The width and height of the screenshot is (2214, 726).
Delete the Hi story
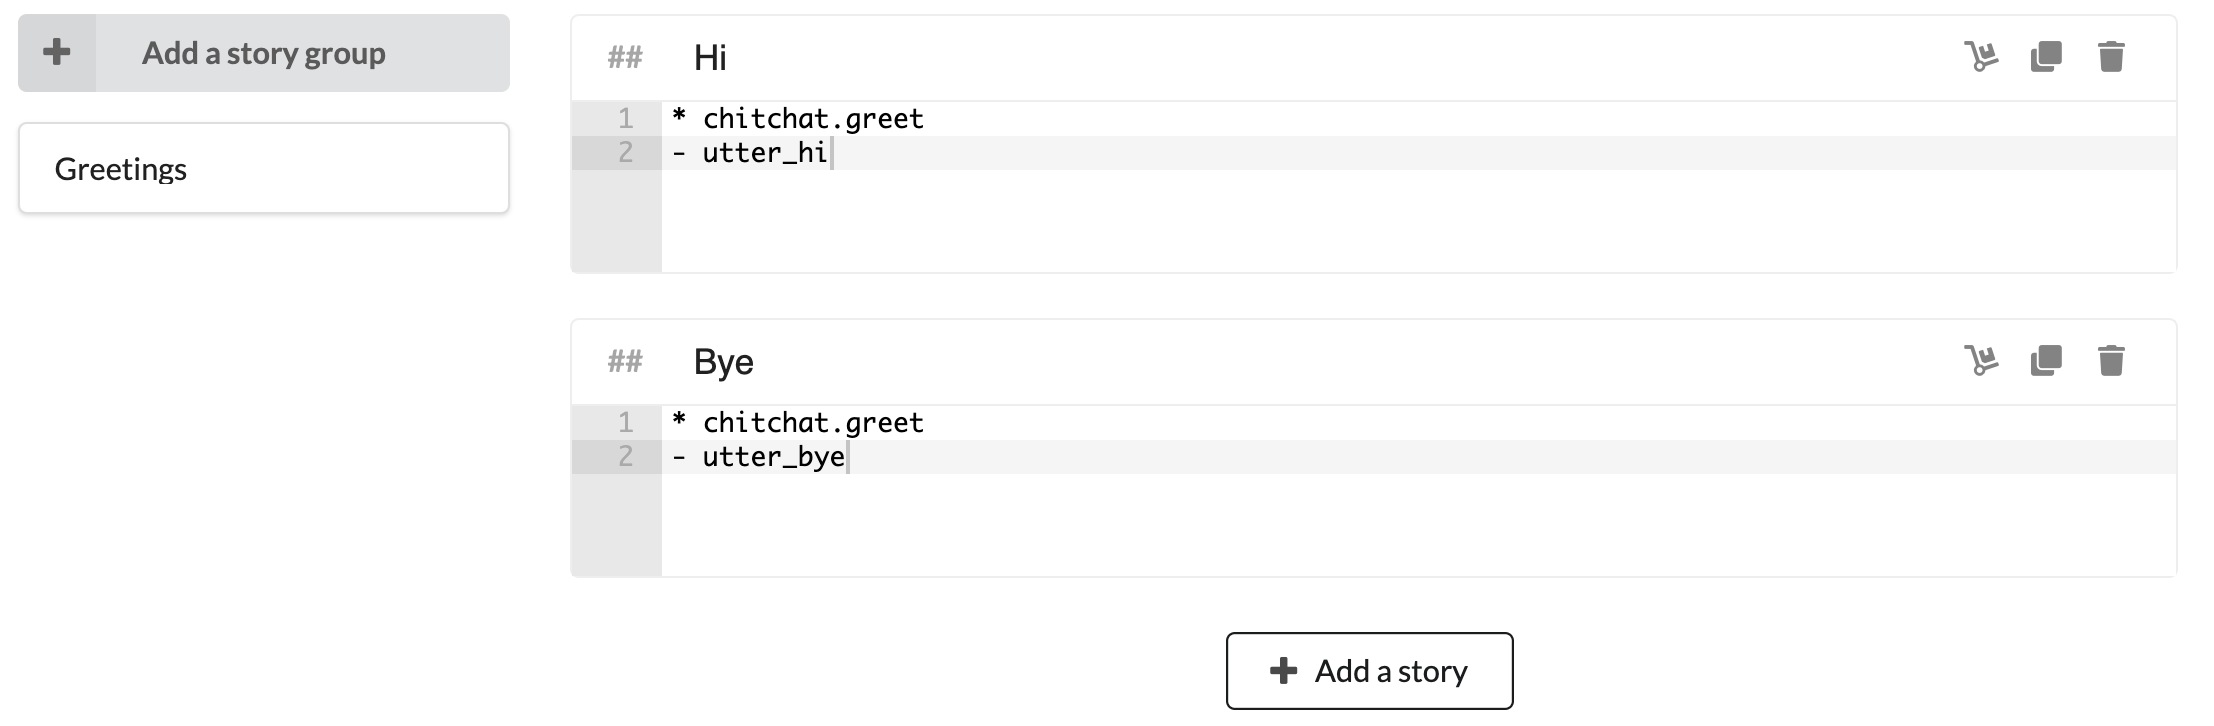tap(2111, 57)
